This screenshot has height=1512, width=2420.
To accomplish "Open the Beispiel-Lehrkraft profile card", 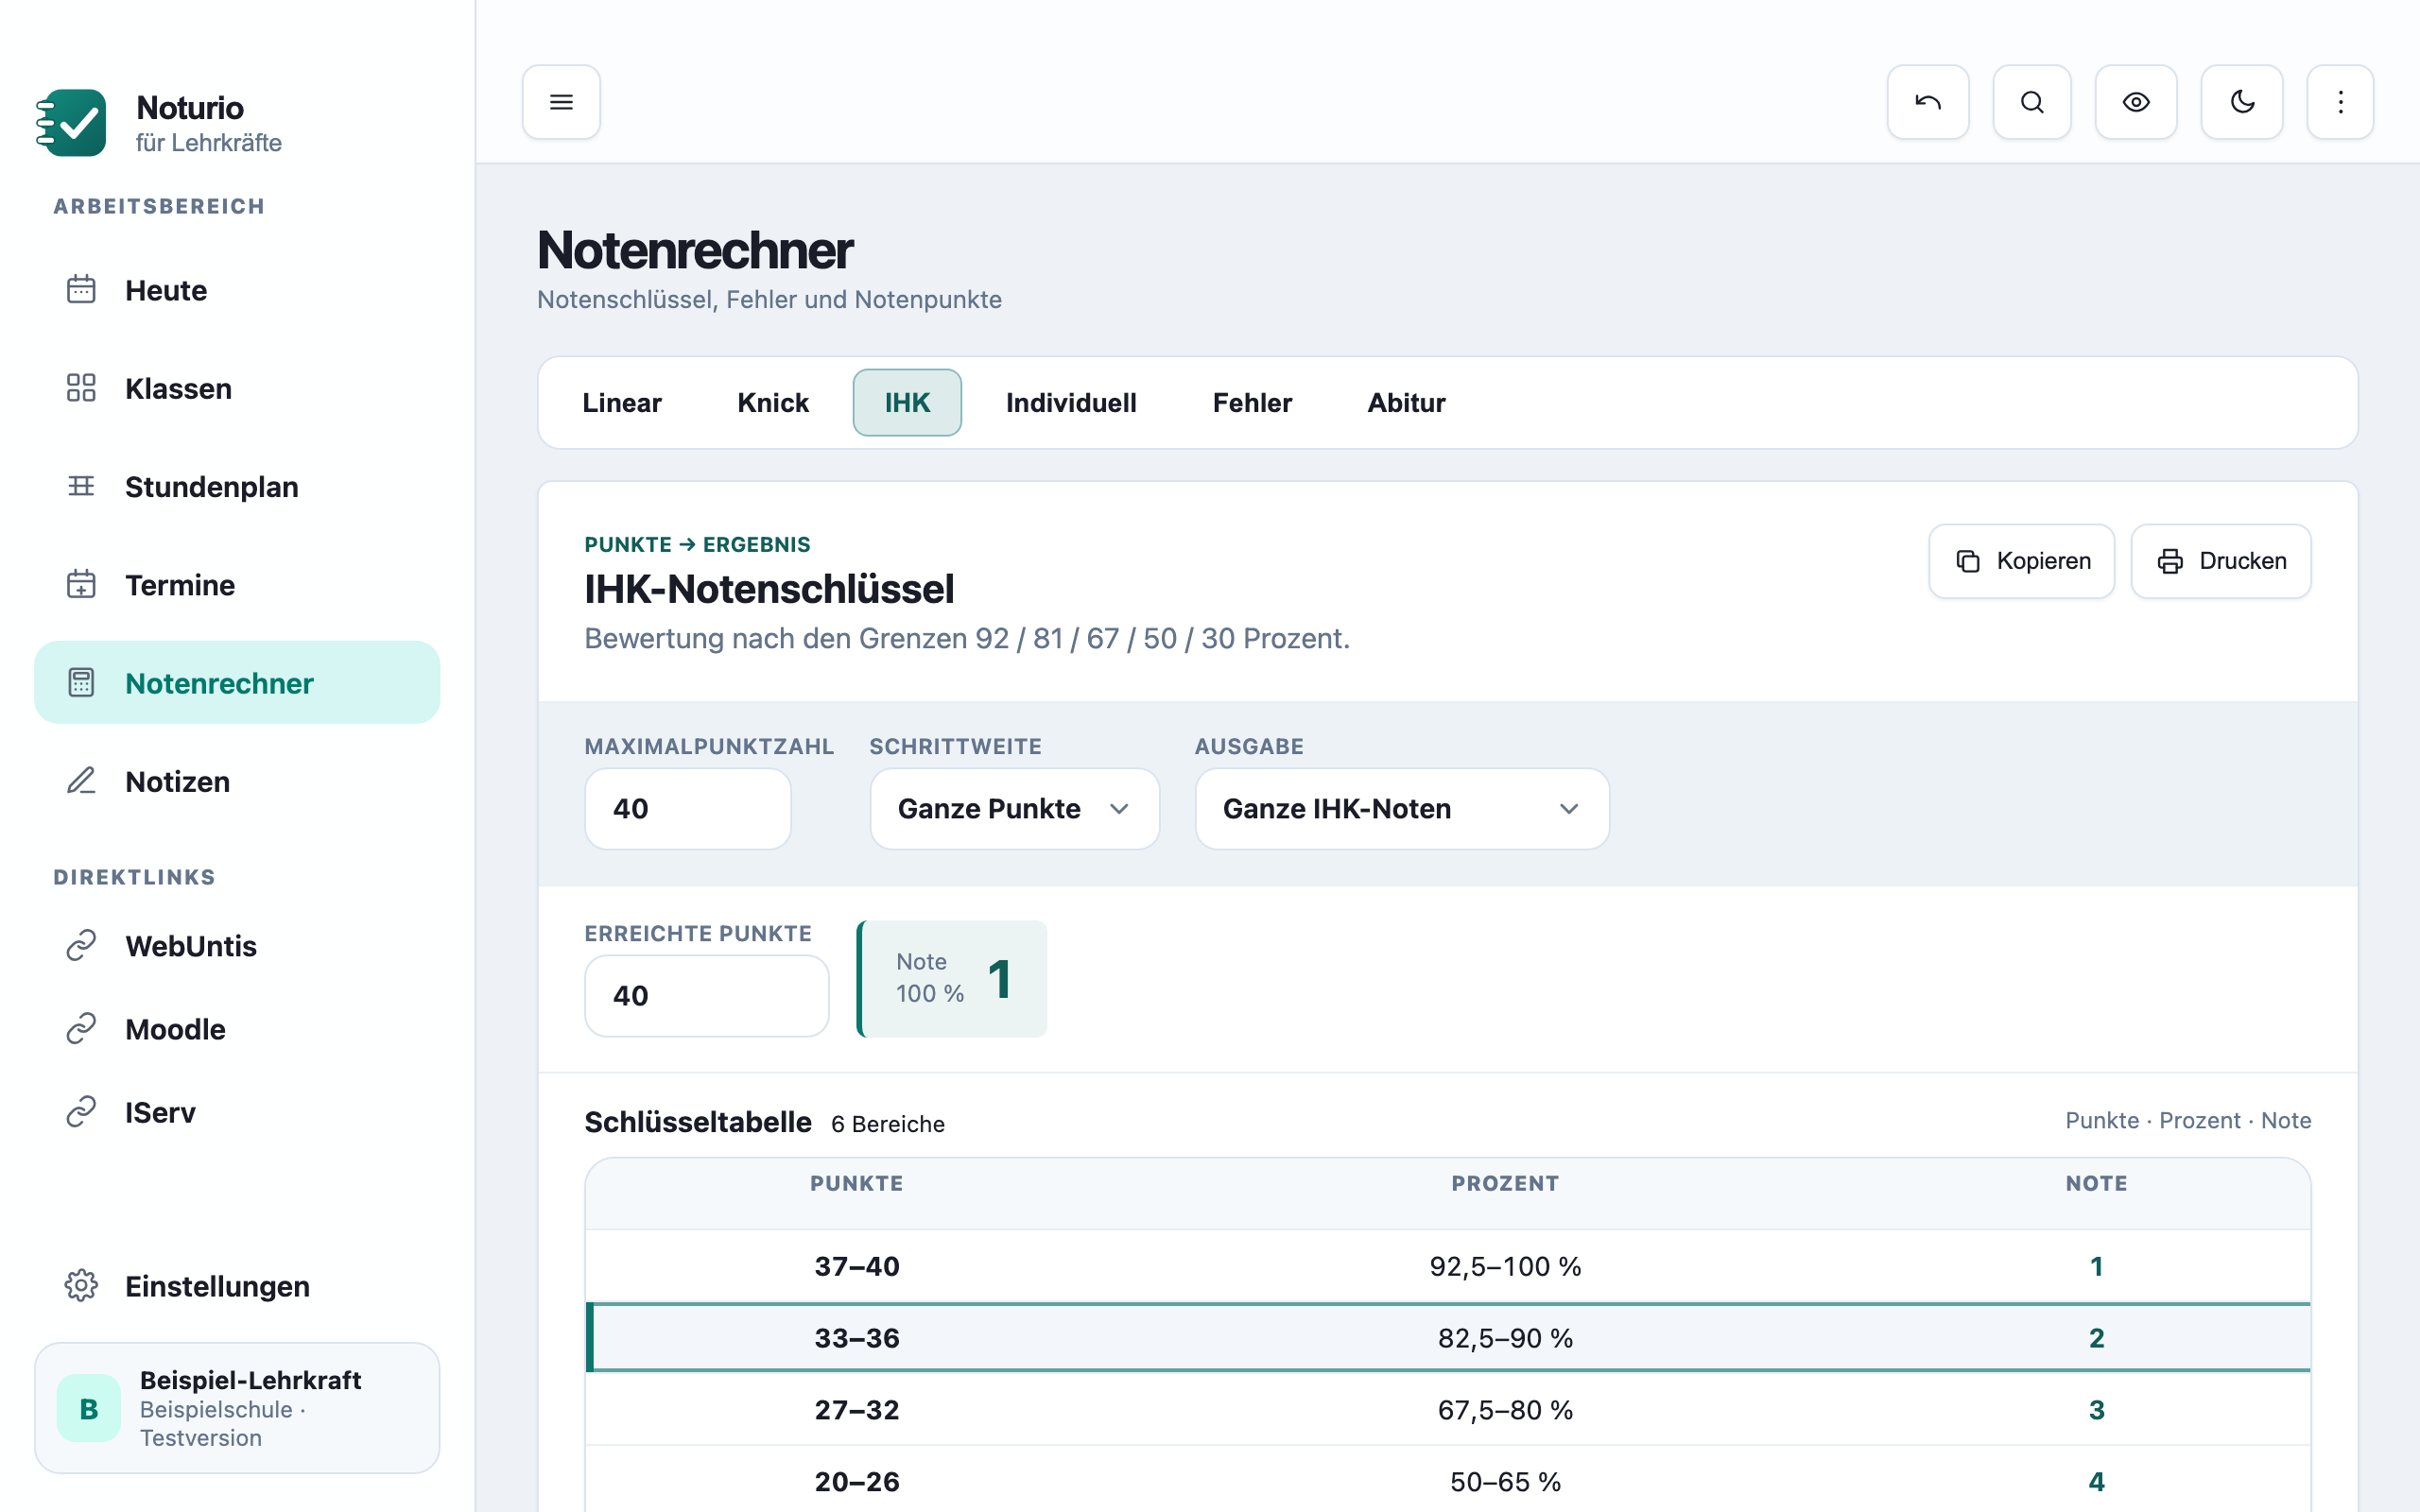I will 237,1408.
